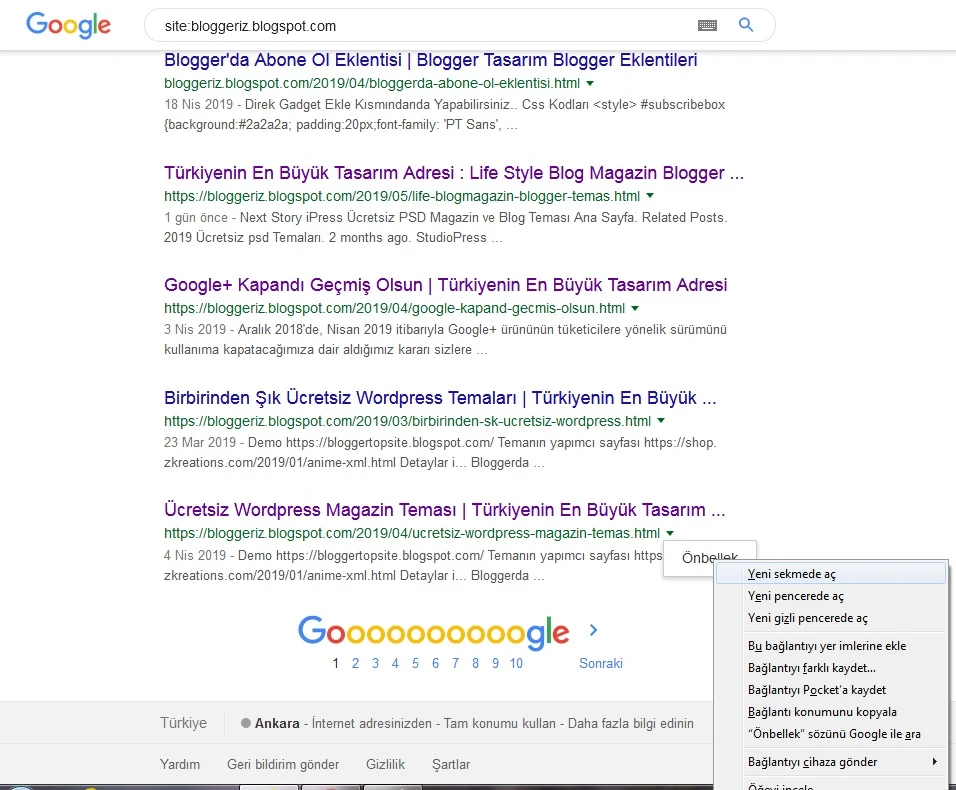
Task: Click the 'Sonraki' next page link
Action: [601, 663]
